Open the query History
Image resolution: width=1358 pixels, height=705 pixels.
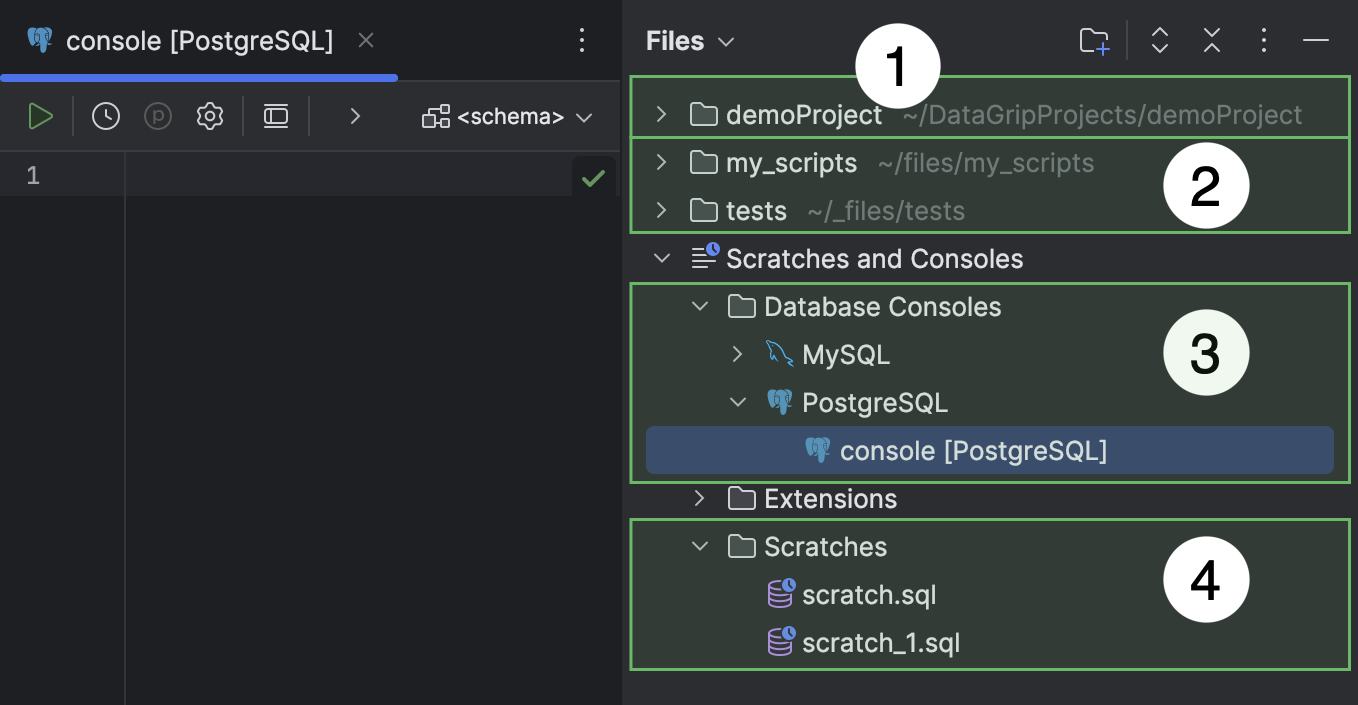click(x=105, y=115)
